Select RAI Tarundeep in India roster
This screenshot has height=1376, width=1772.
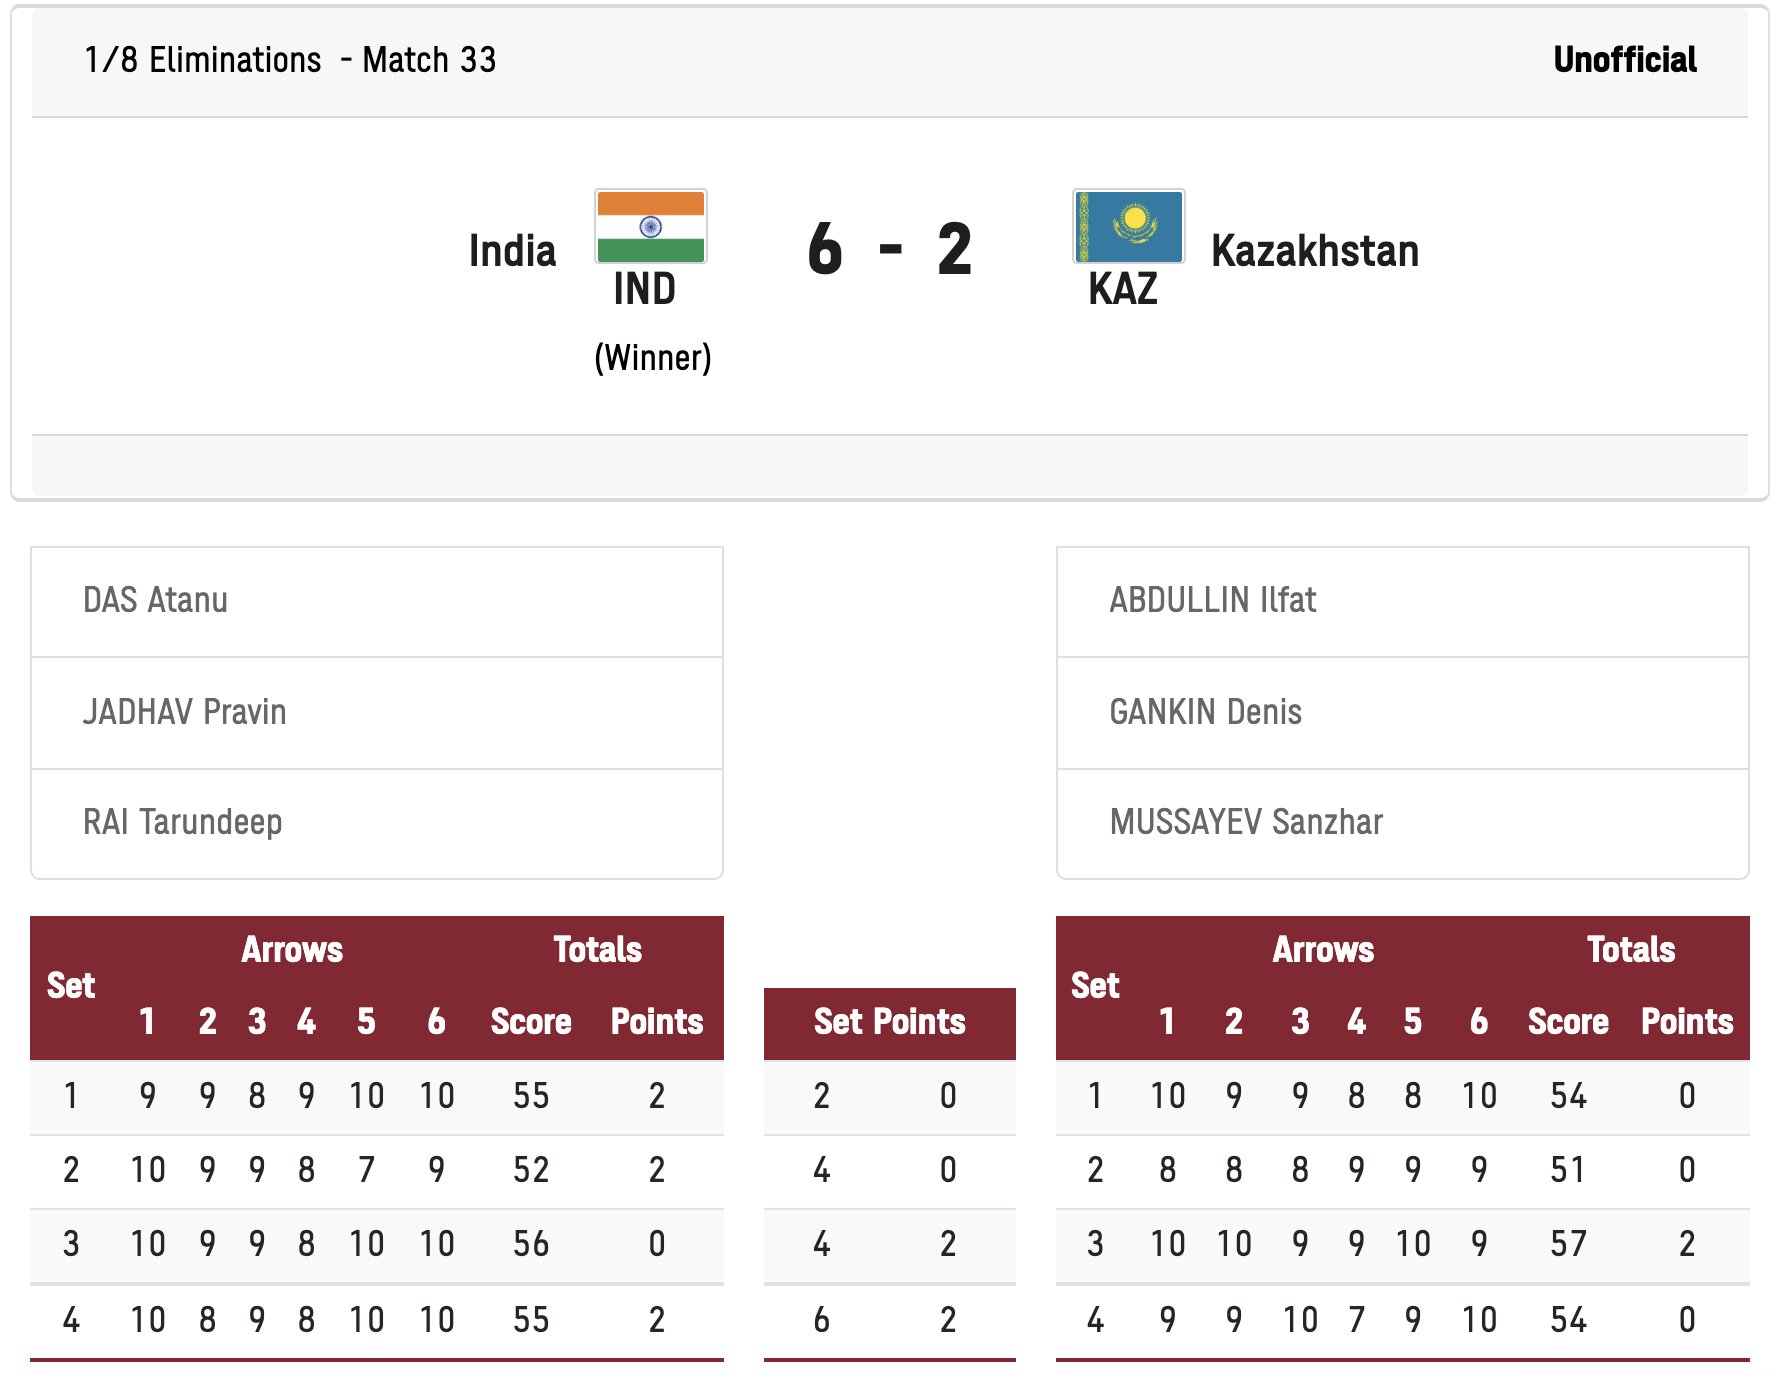click(183, 822)
